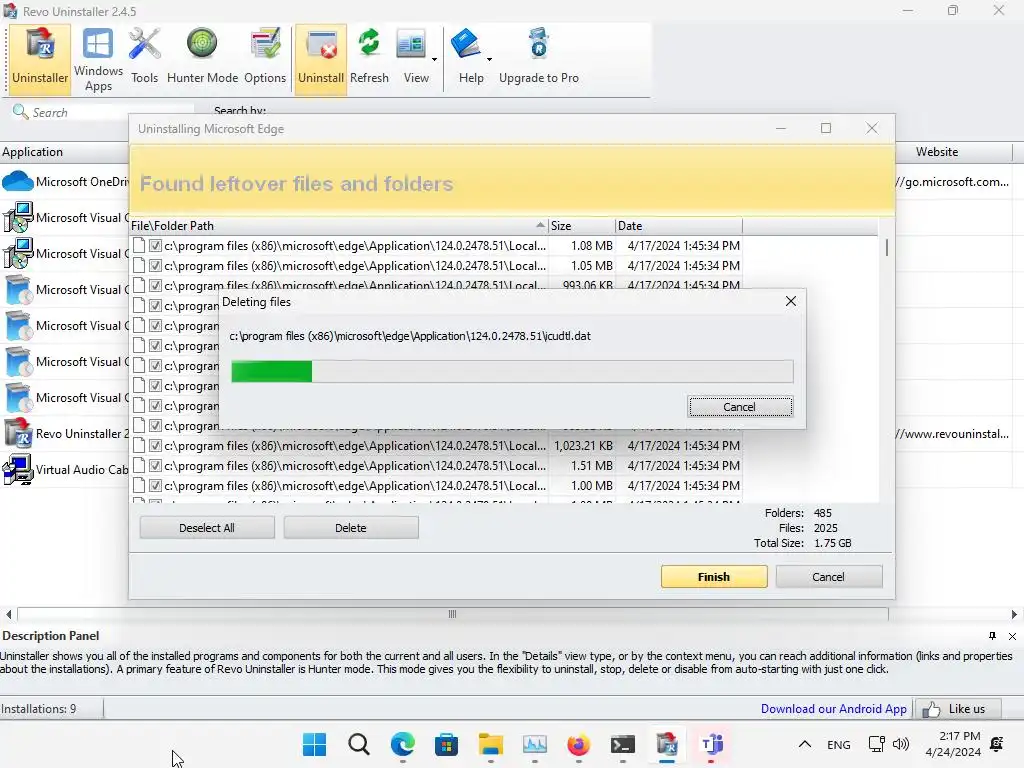Viewport: 1024px width, 768px height.
Task: Click into the Search field
Action: point(103,112)
